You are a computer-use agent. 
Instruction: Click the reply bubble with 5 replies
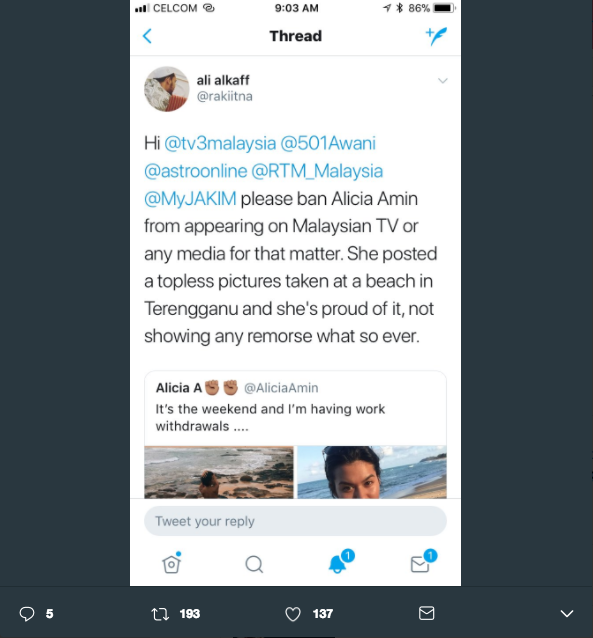pyautogui.click(x=27, y=614)
